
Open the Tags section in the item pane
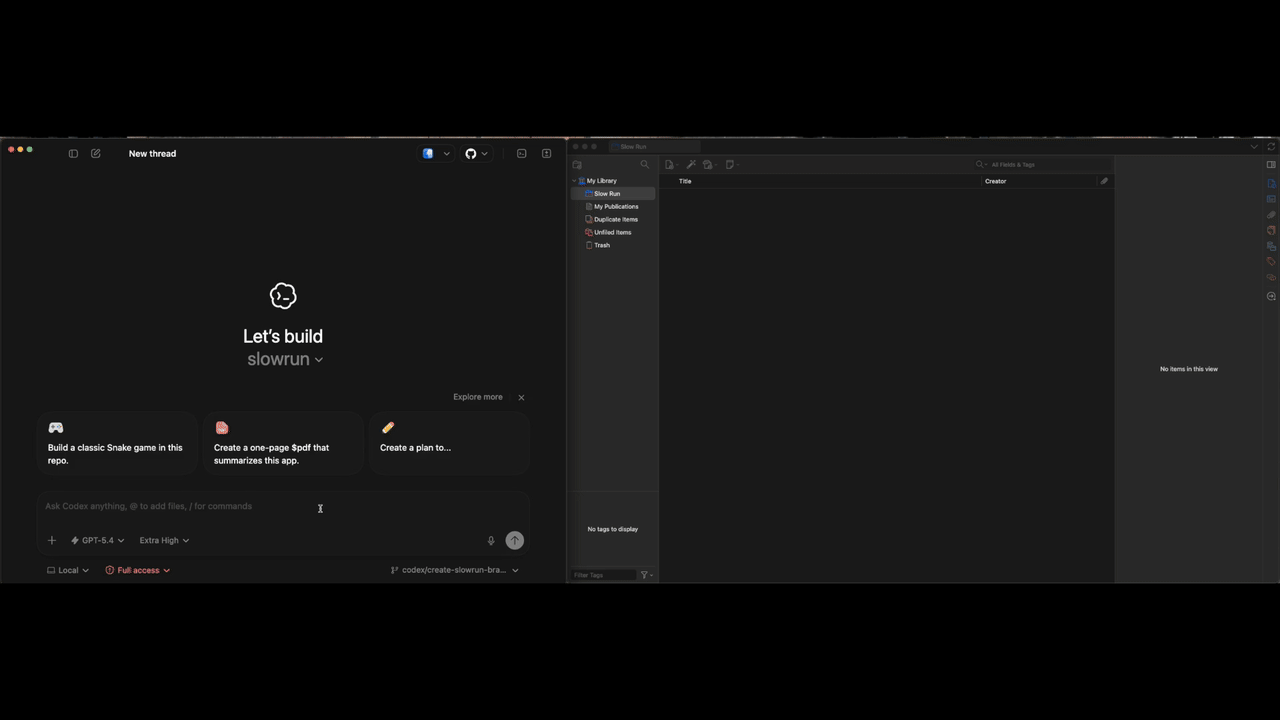pos(1271,262)
